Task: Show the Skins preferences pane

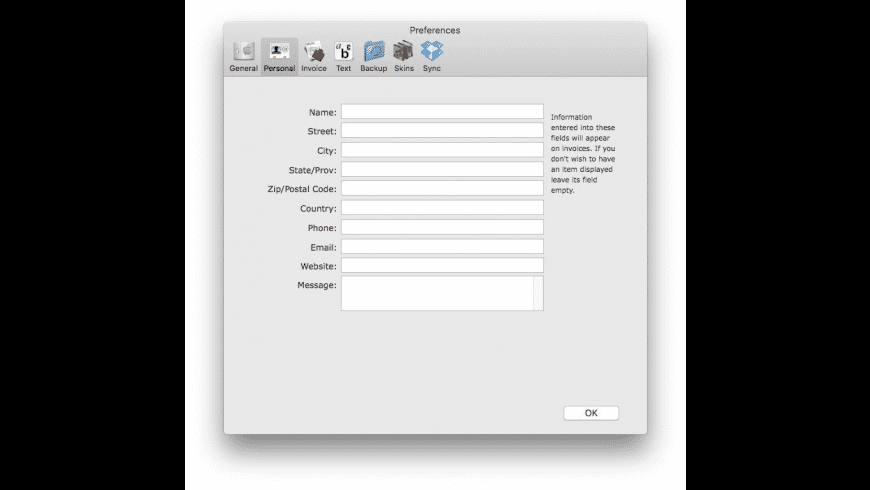Action: point(404,57)
